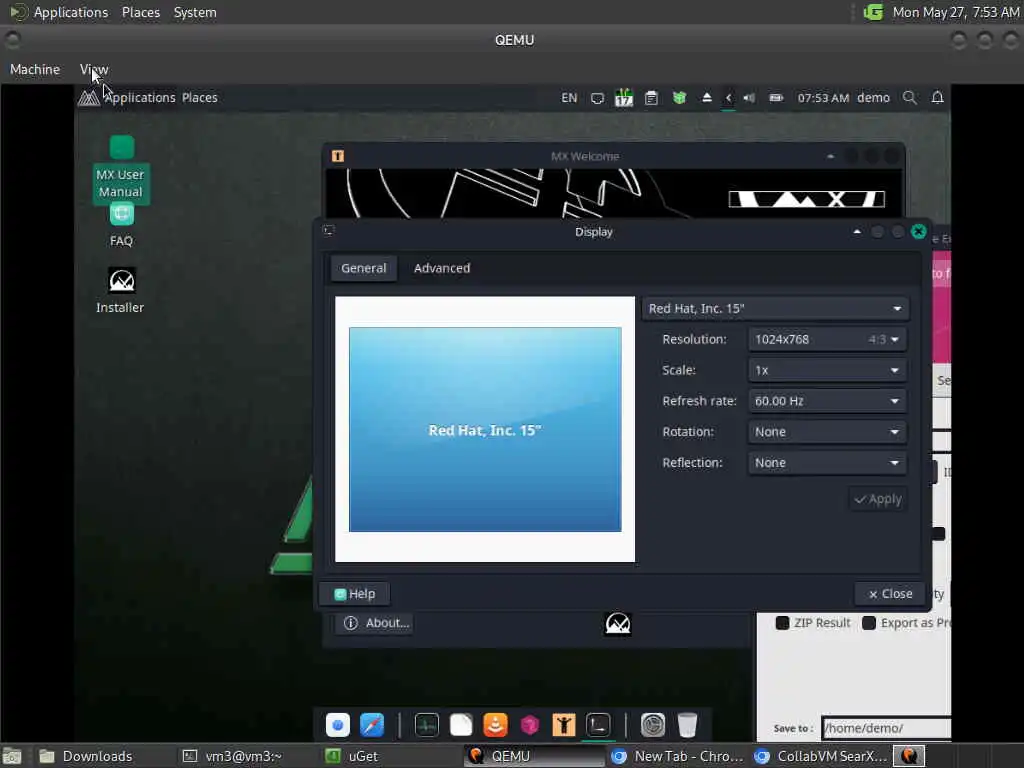
Task: Switch to CollabVM SearX taskbar item
Action: (x=820, y=756)
